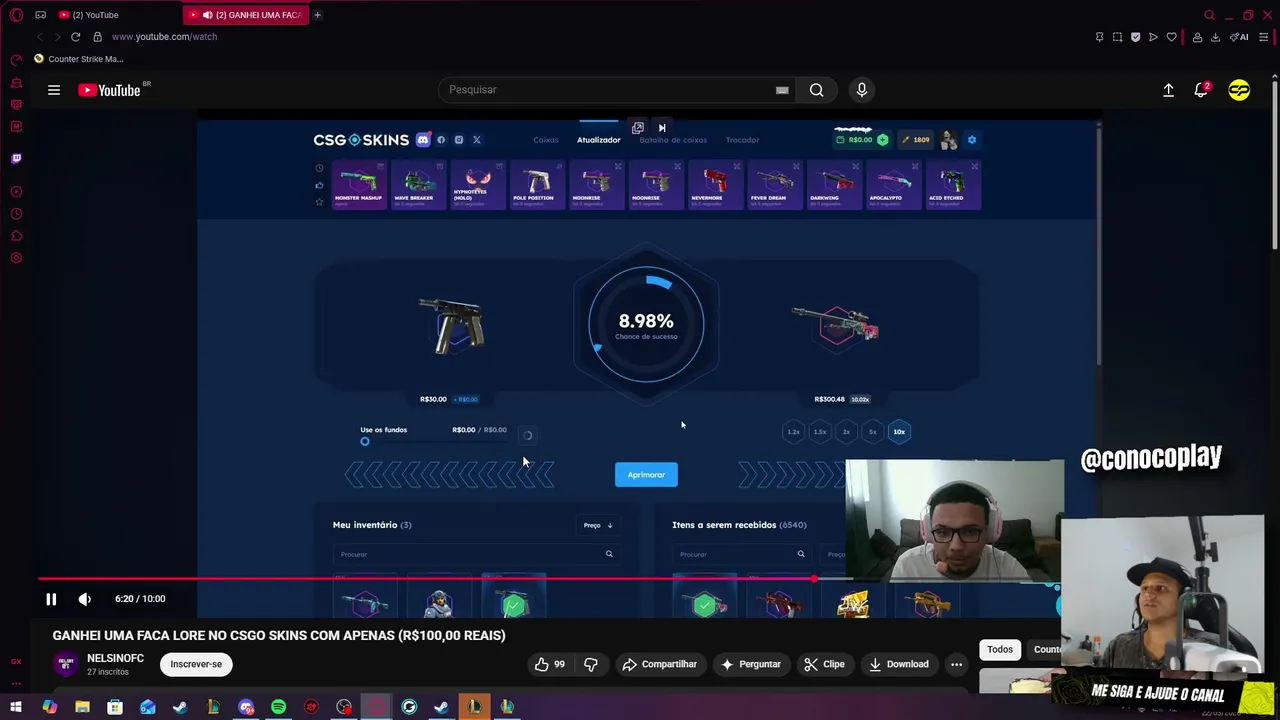Open the bookmarks heart icon
Screen dimensions: 1280x720
pos(1172,37)
